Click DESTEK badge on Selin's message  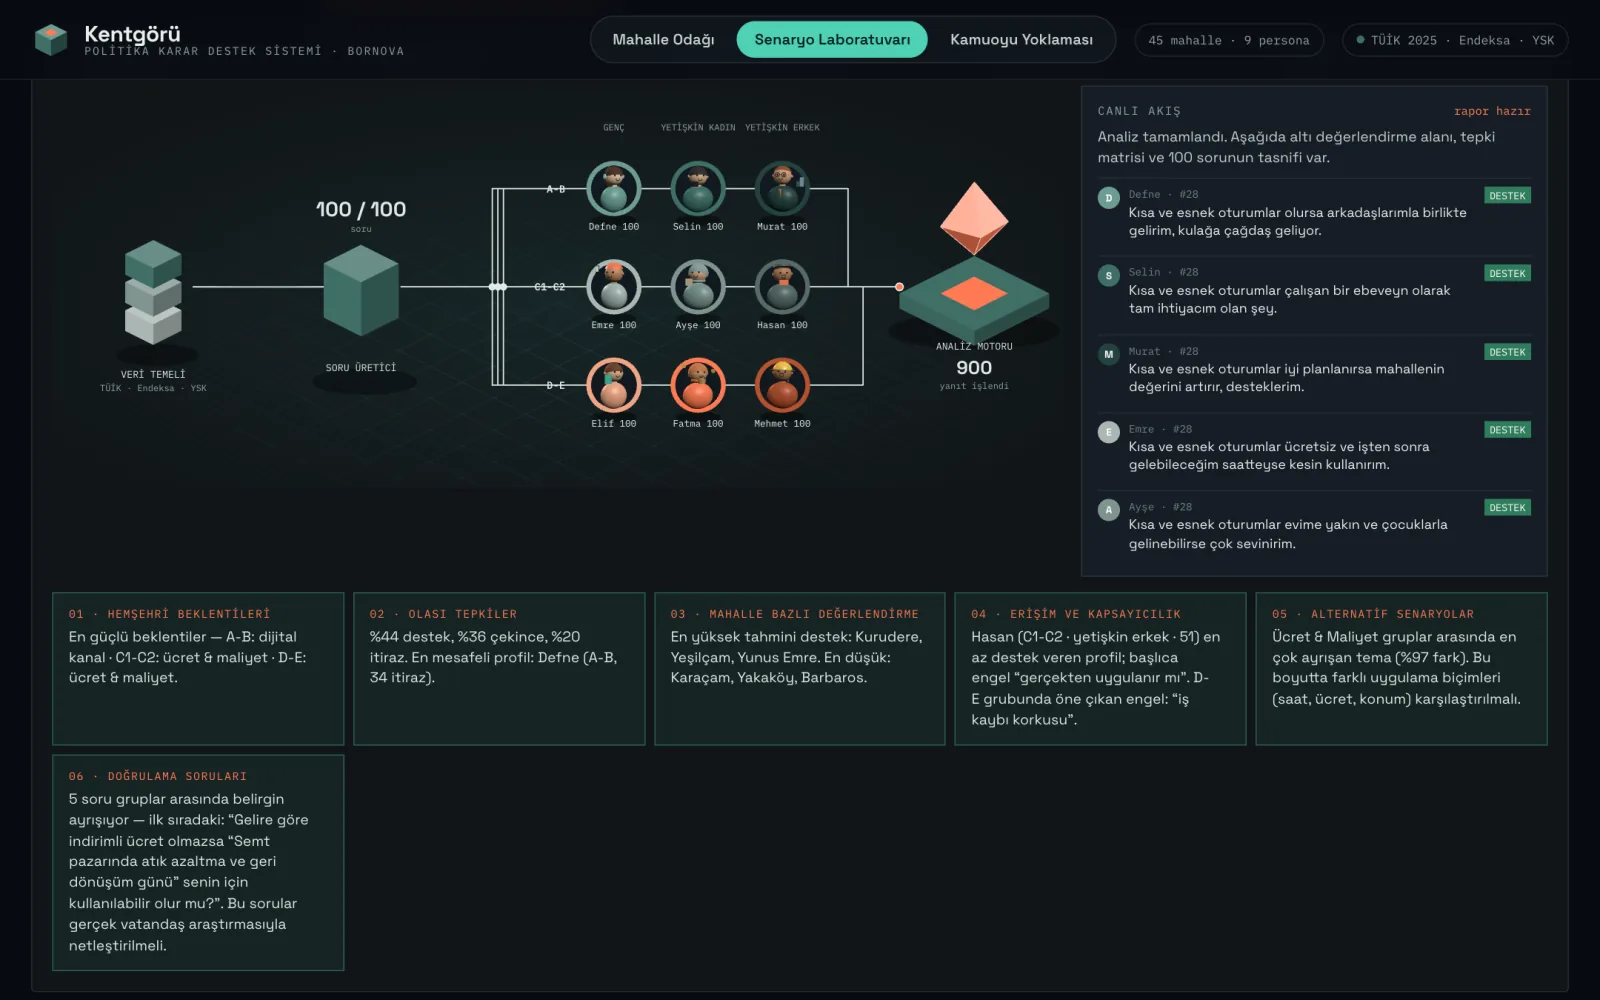pyautogui.click(x=1507, y=274)
